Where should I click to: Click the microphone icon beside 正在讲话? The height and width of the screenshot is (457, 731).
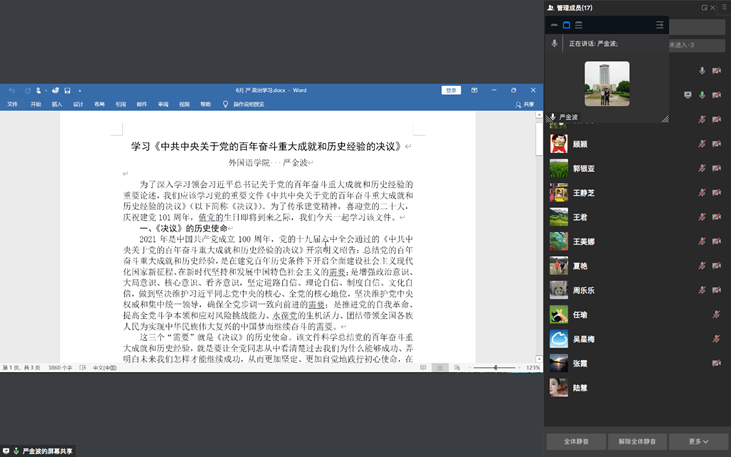[554, 43]
